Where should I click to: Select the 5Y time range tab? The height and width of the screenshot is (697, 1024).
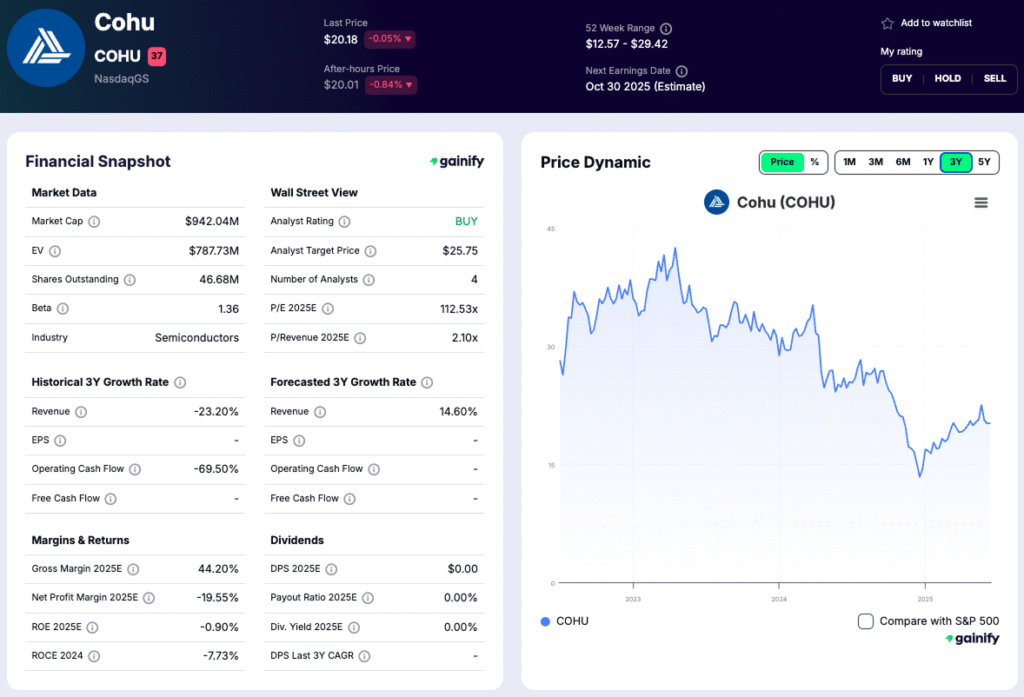[x=984, y=162]
